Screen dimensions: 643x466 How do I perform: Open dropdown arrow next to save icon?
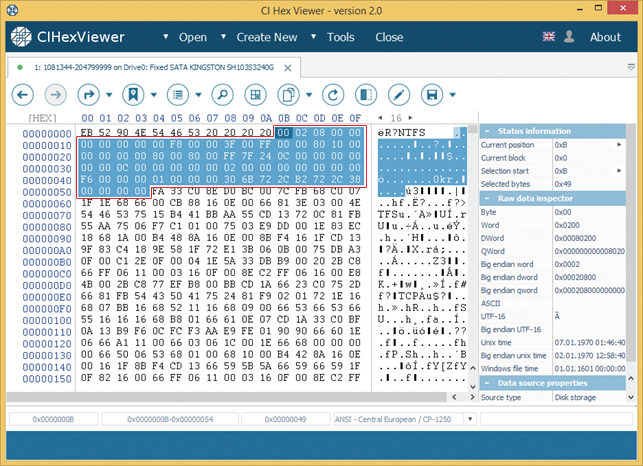453,95
